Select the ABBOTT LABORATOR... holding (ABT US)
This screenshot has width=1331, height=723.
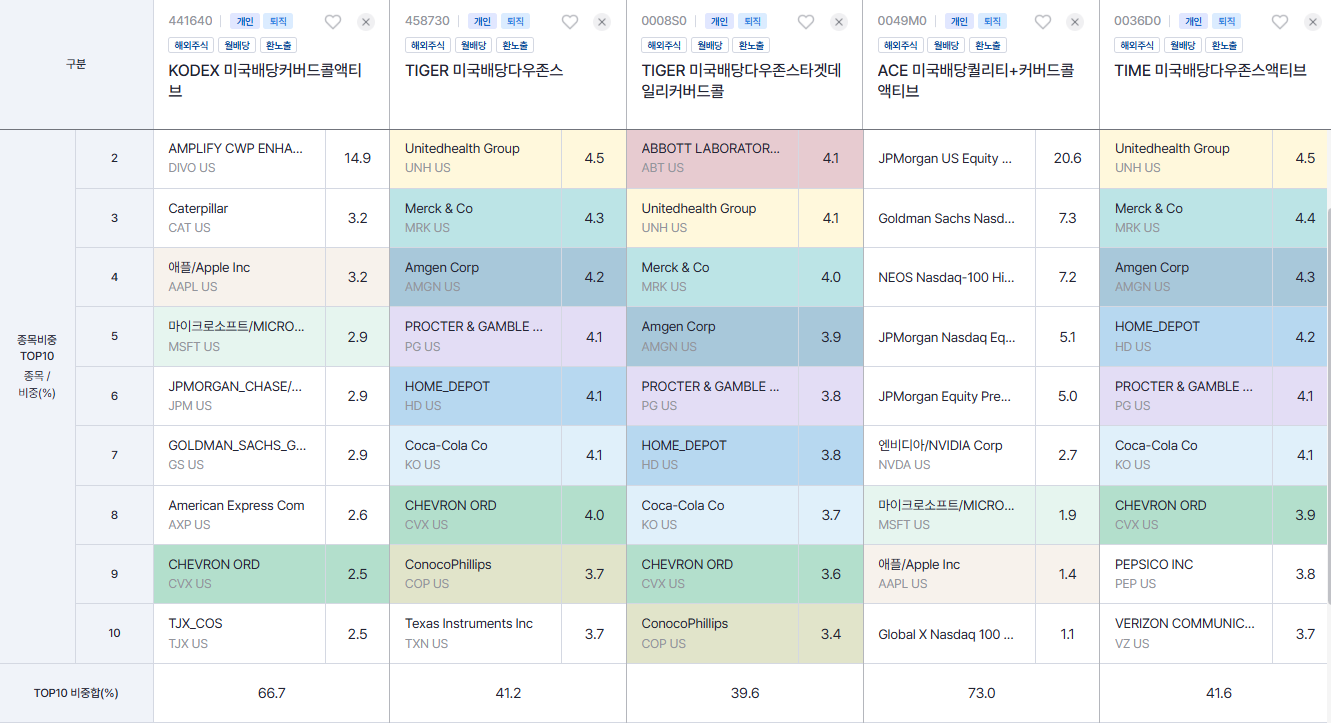[x=713, y=158]
